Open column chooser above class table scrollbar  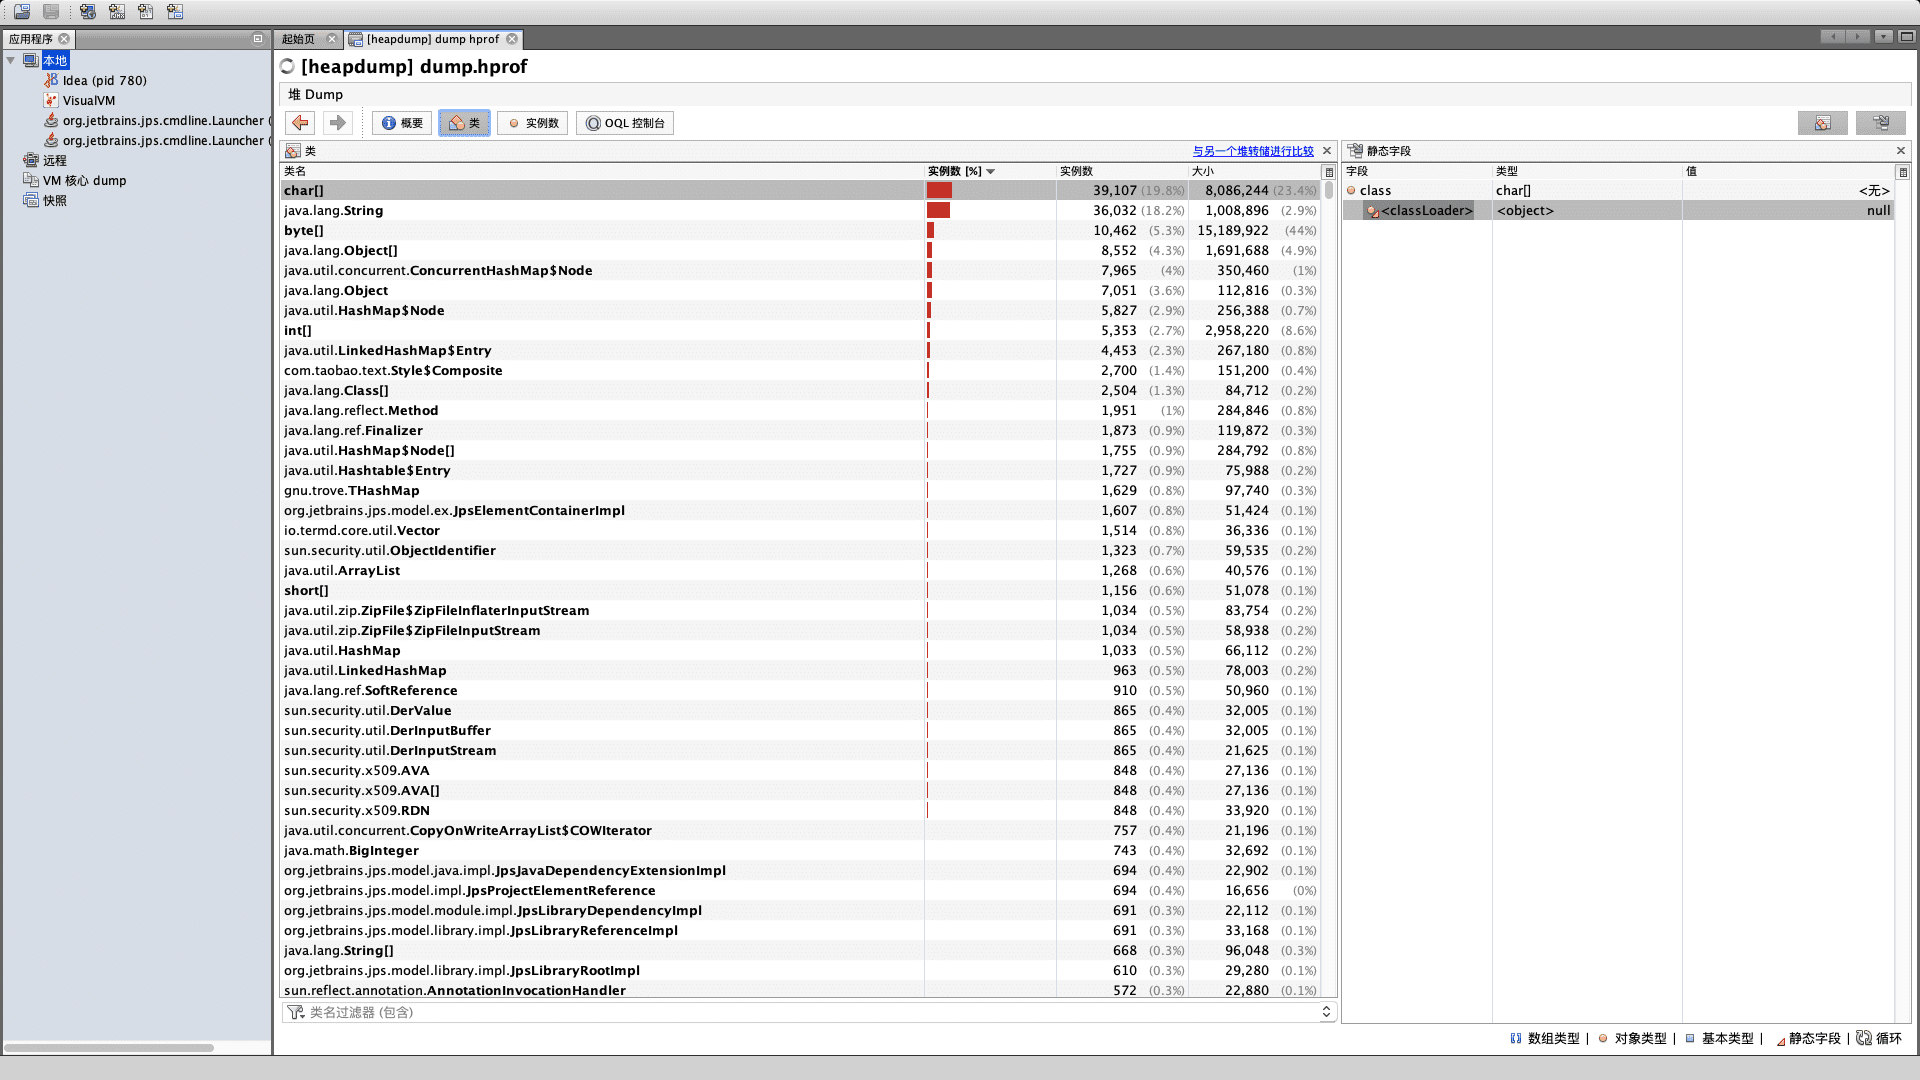coord(1329,172)
